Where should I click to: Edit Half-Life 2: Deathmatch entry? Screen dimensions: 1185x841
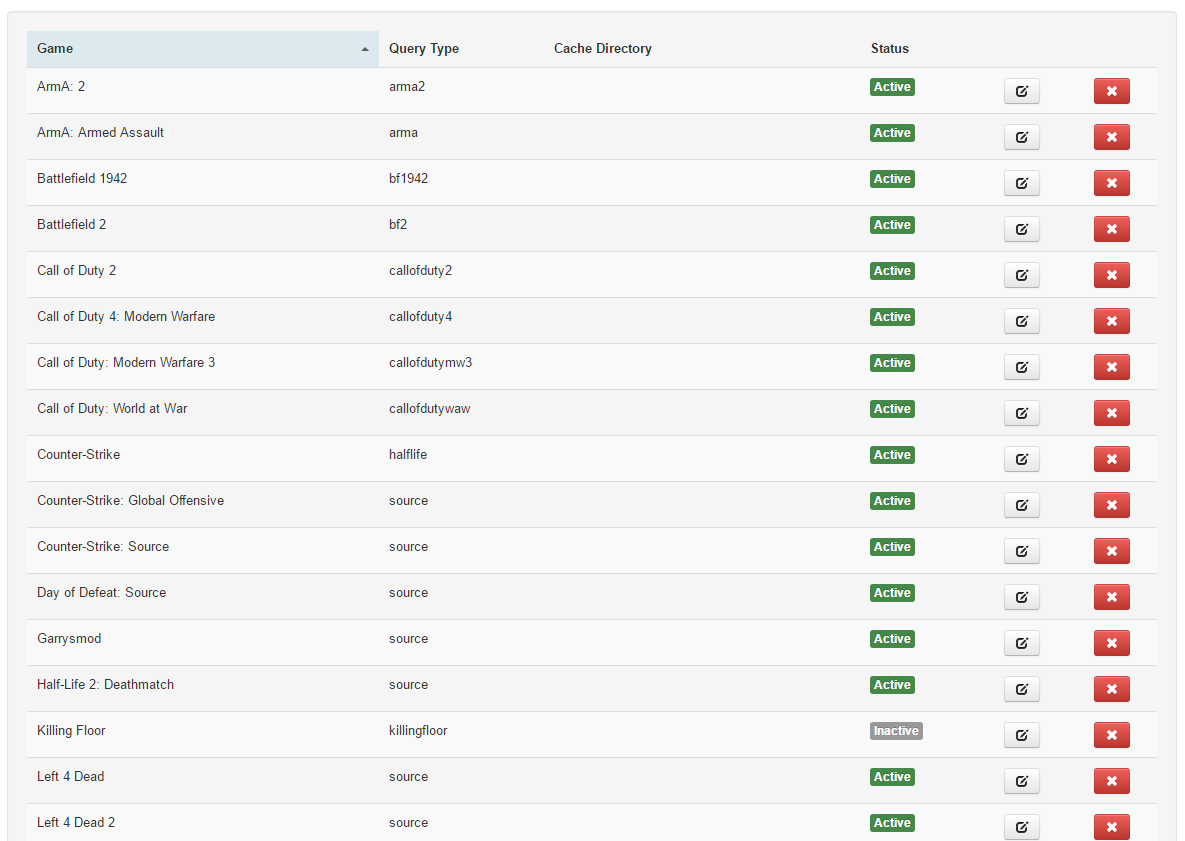(x=1022, y=689)
